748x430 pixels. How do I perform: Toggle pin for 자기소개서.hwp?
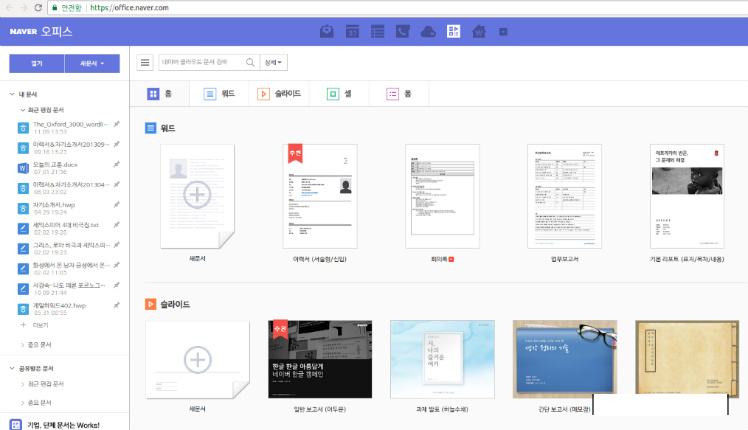116,205
